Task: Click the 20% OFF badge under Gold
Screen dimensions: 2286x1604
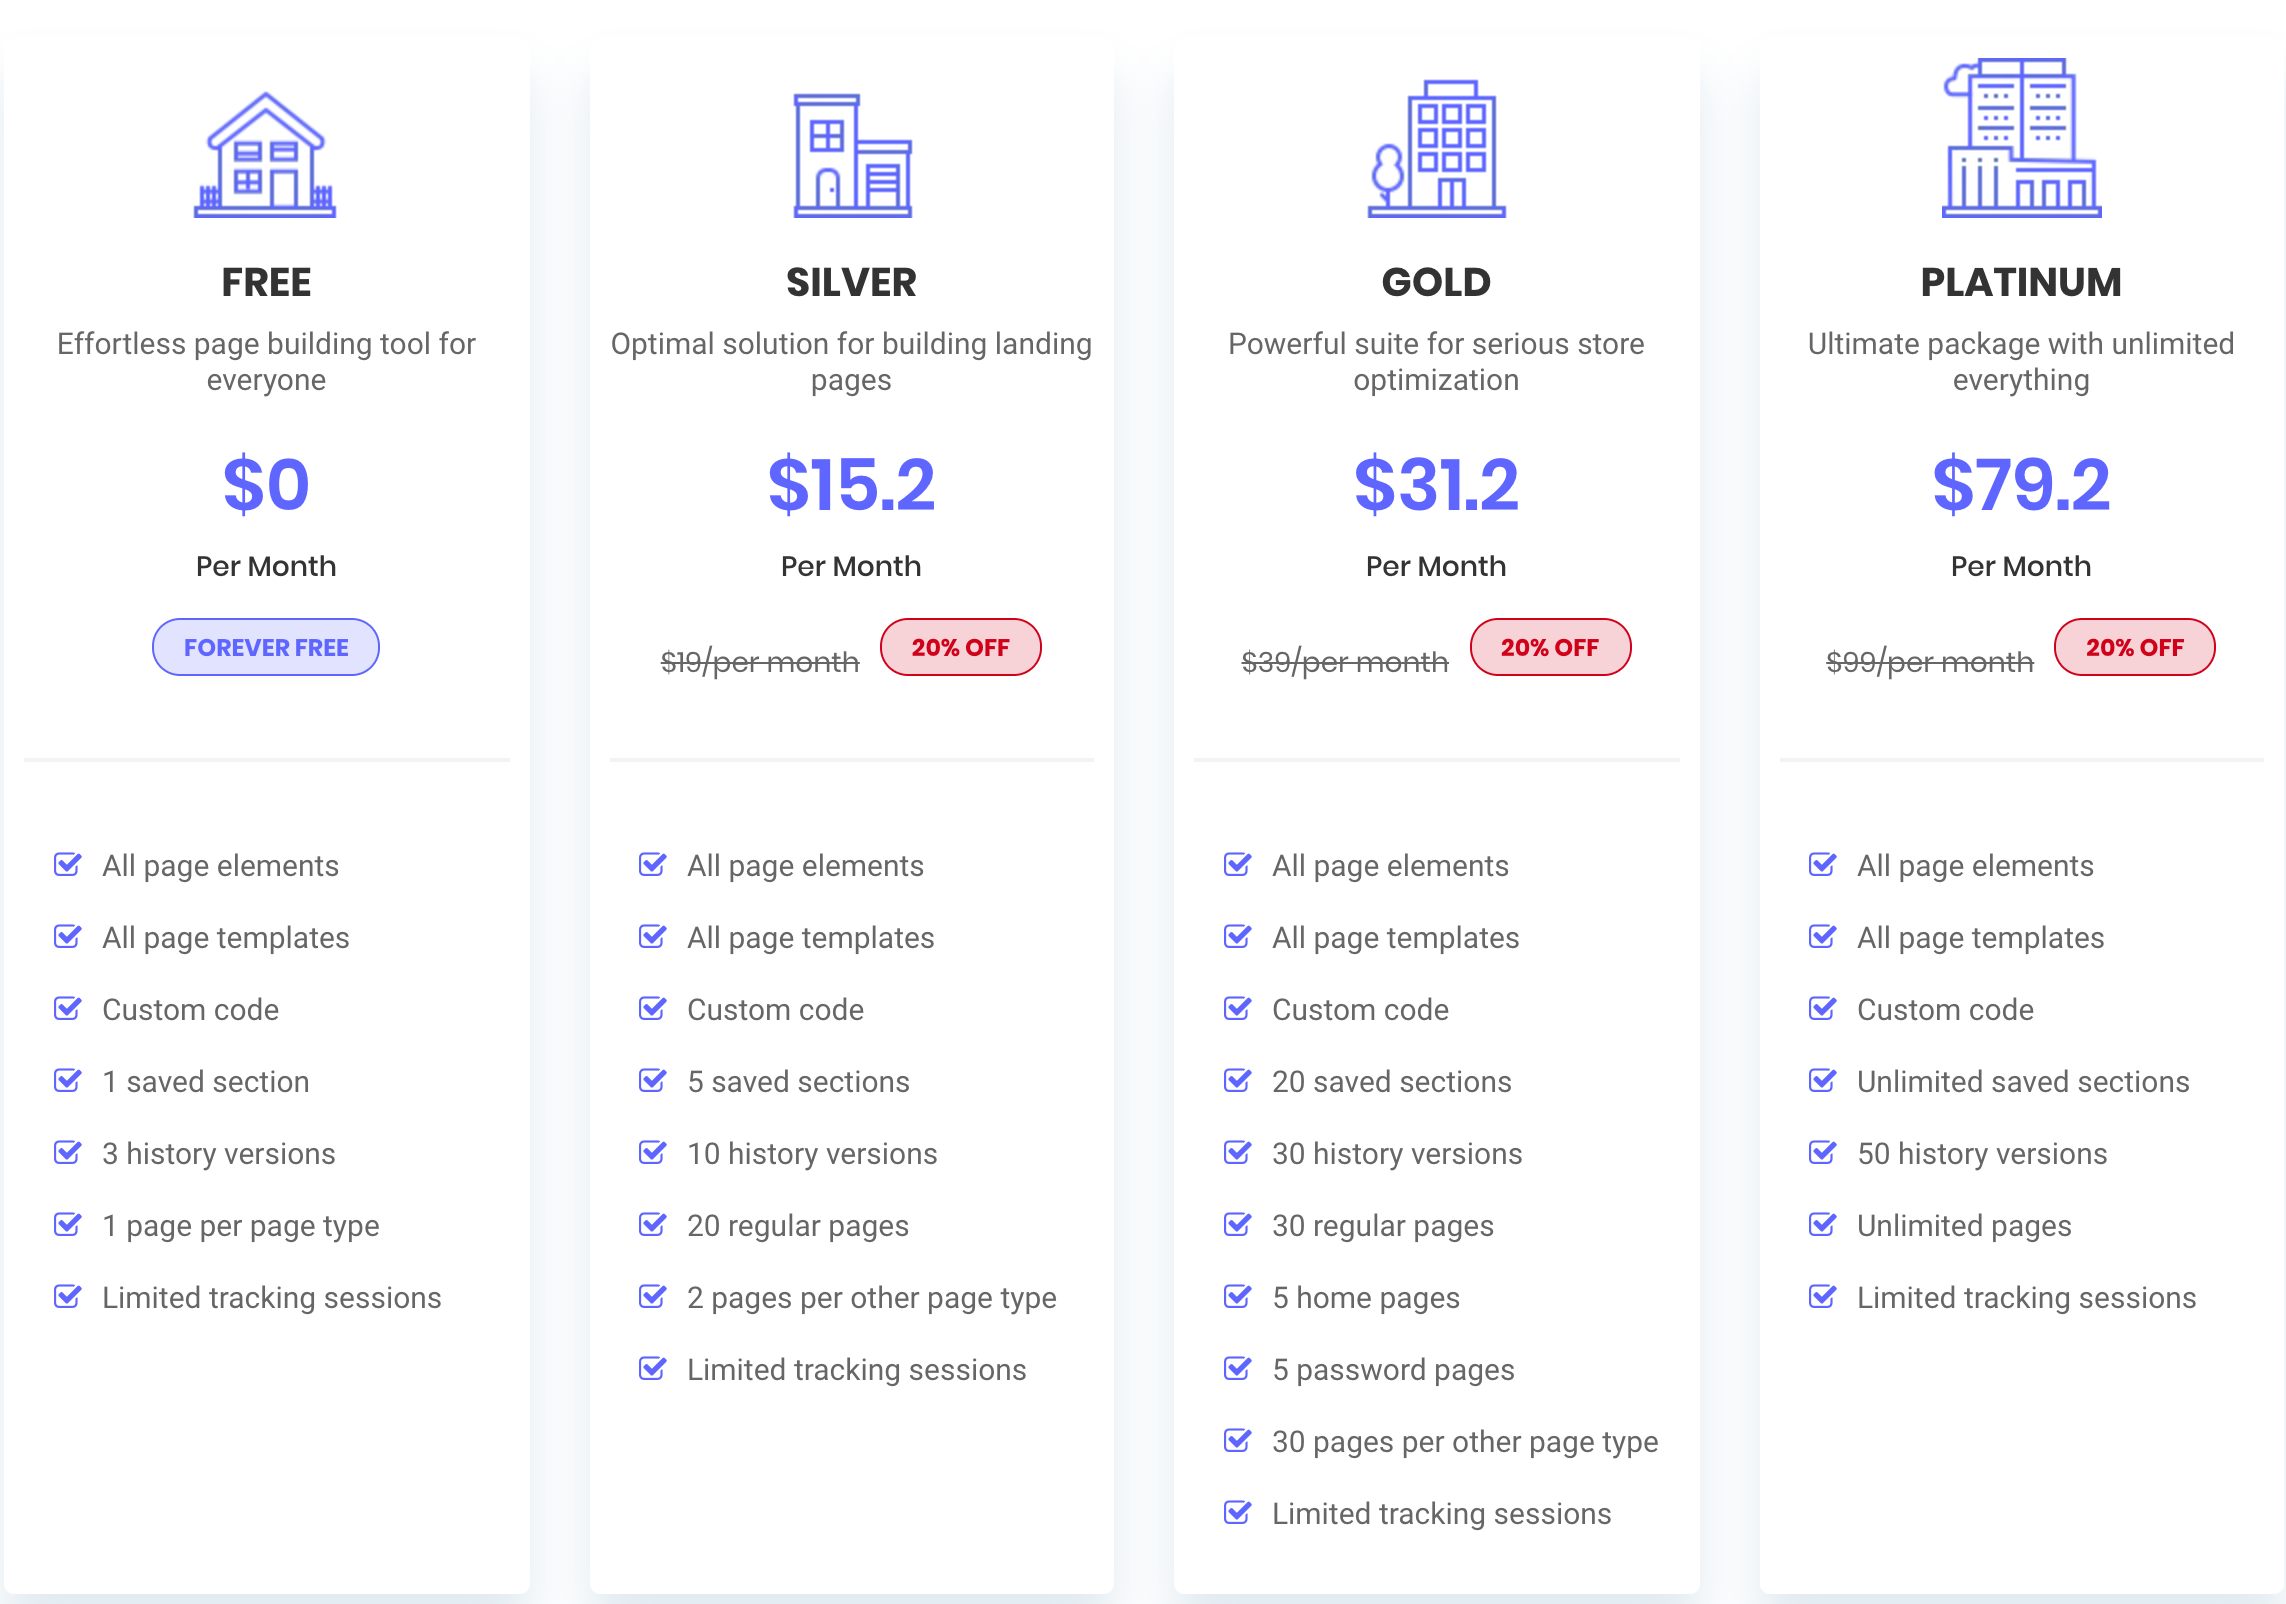Action: point(1550,647)
